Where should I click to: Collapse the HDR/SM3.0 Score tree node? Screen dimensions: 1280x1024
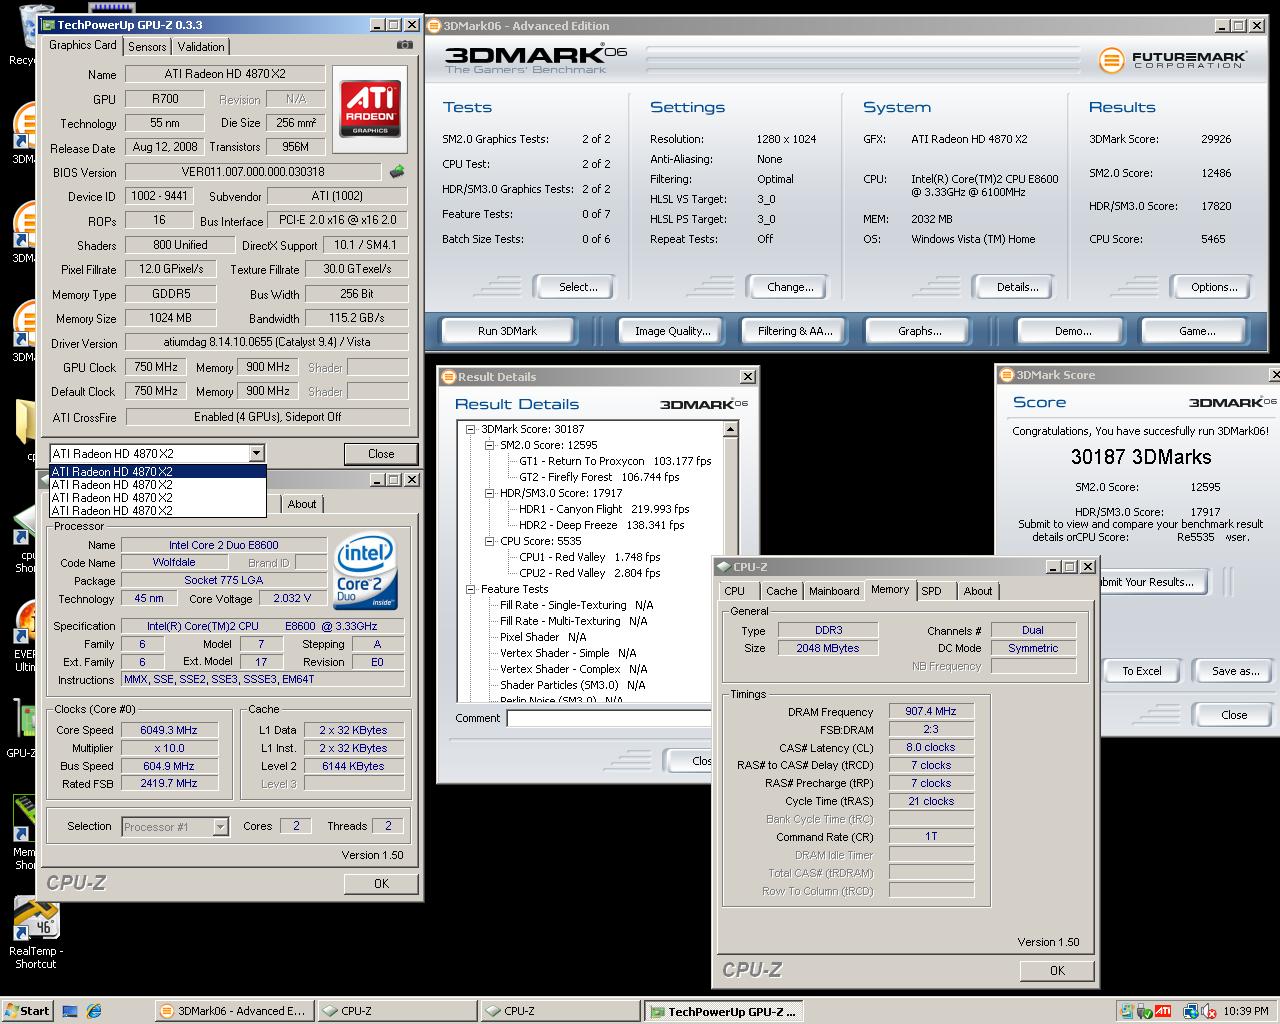click(x=490, y=493)
